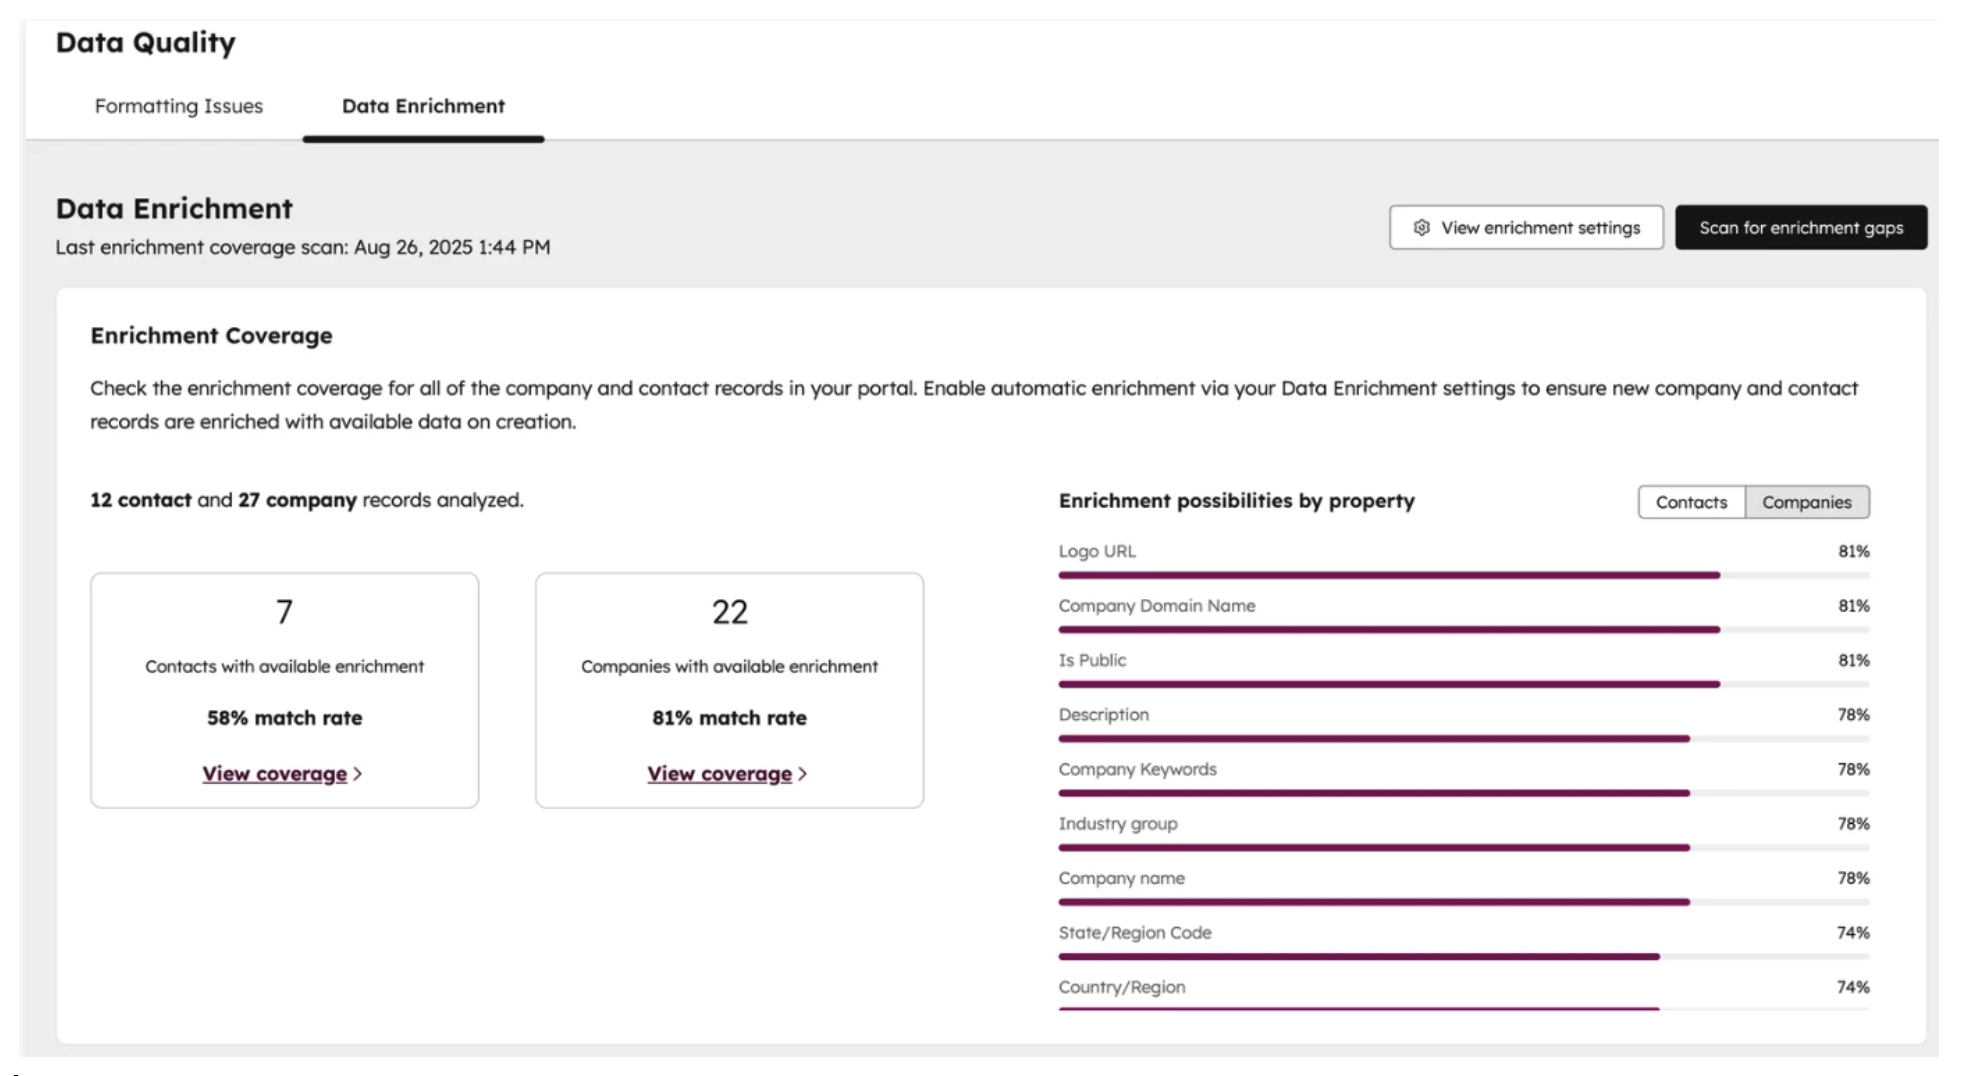Click the Industry group property label
Image resolution: width=1972 pixels, height=1076 pixels.
[x=1118, y=824]
